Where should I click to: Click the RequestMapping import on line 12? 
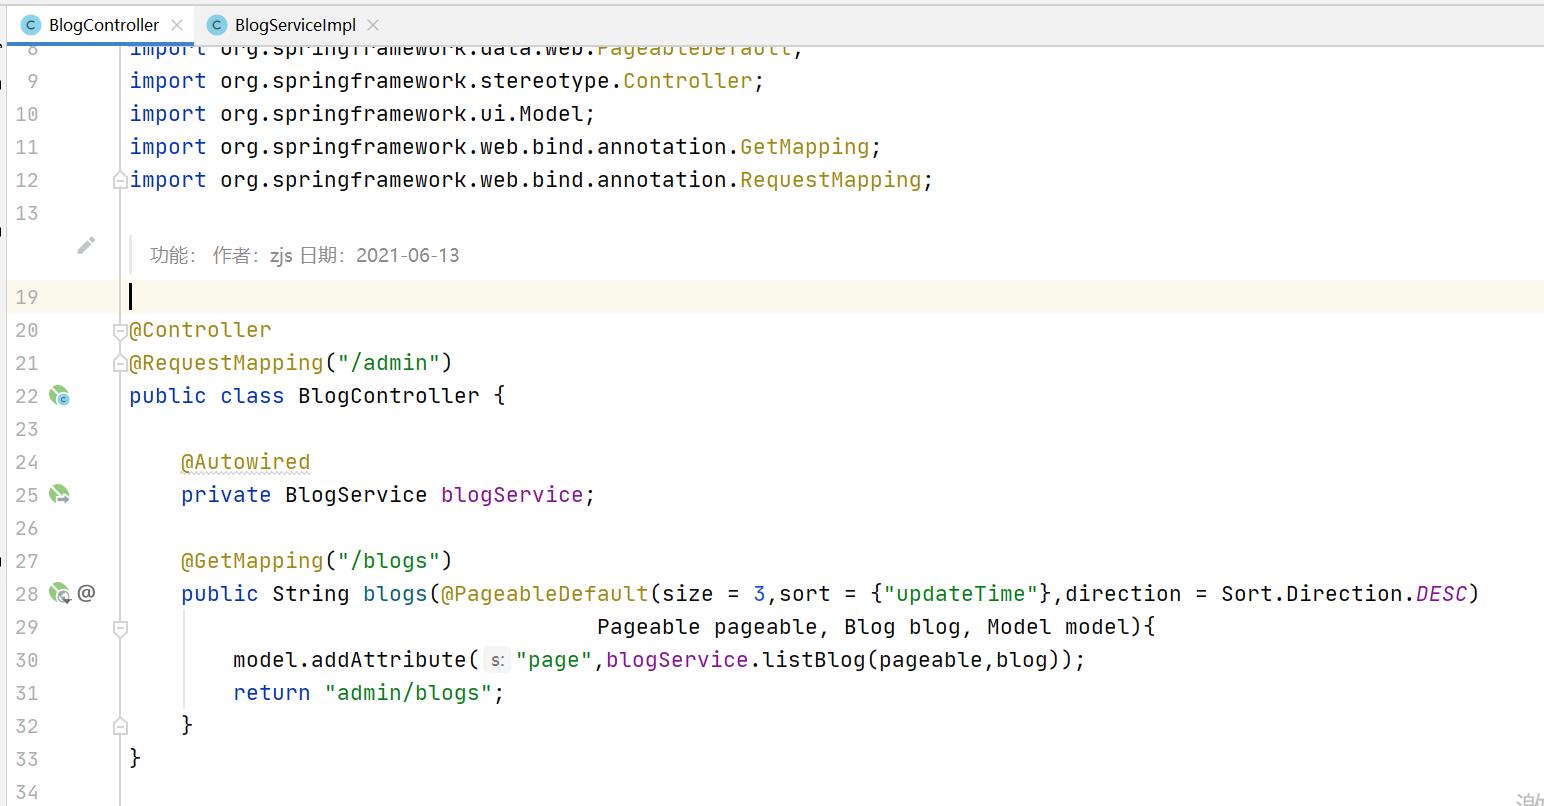(x=830, y=180)
